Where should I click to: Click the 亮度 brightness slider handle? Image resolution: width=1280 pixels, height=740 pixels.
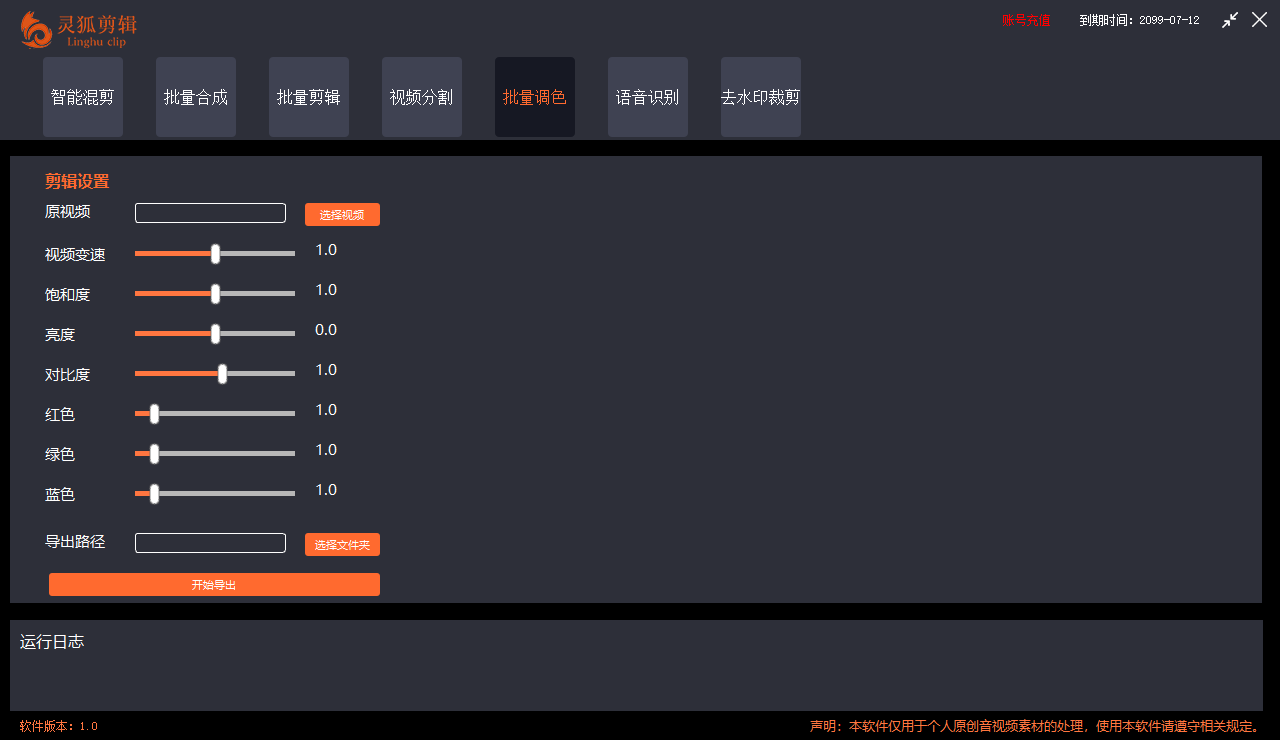[x=214, y=333]
